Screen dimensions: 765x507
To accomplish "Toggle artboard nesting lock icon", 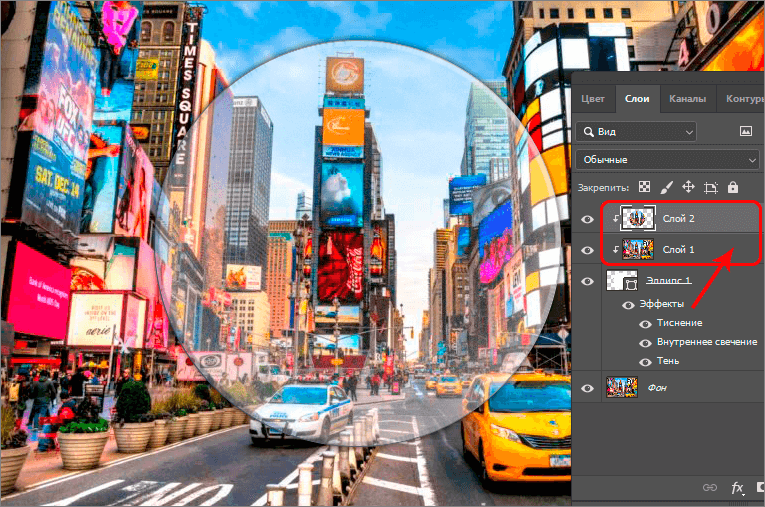I will [x=711, y=187].
